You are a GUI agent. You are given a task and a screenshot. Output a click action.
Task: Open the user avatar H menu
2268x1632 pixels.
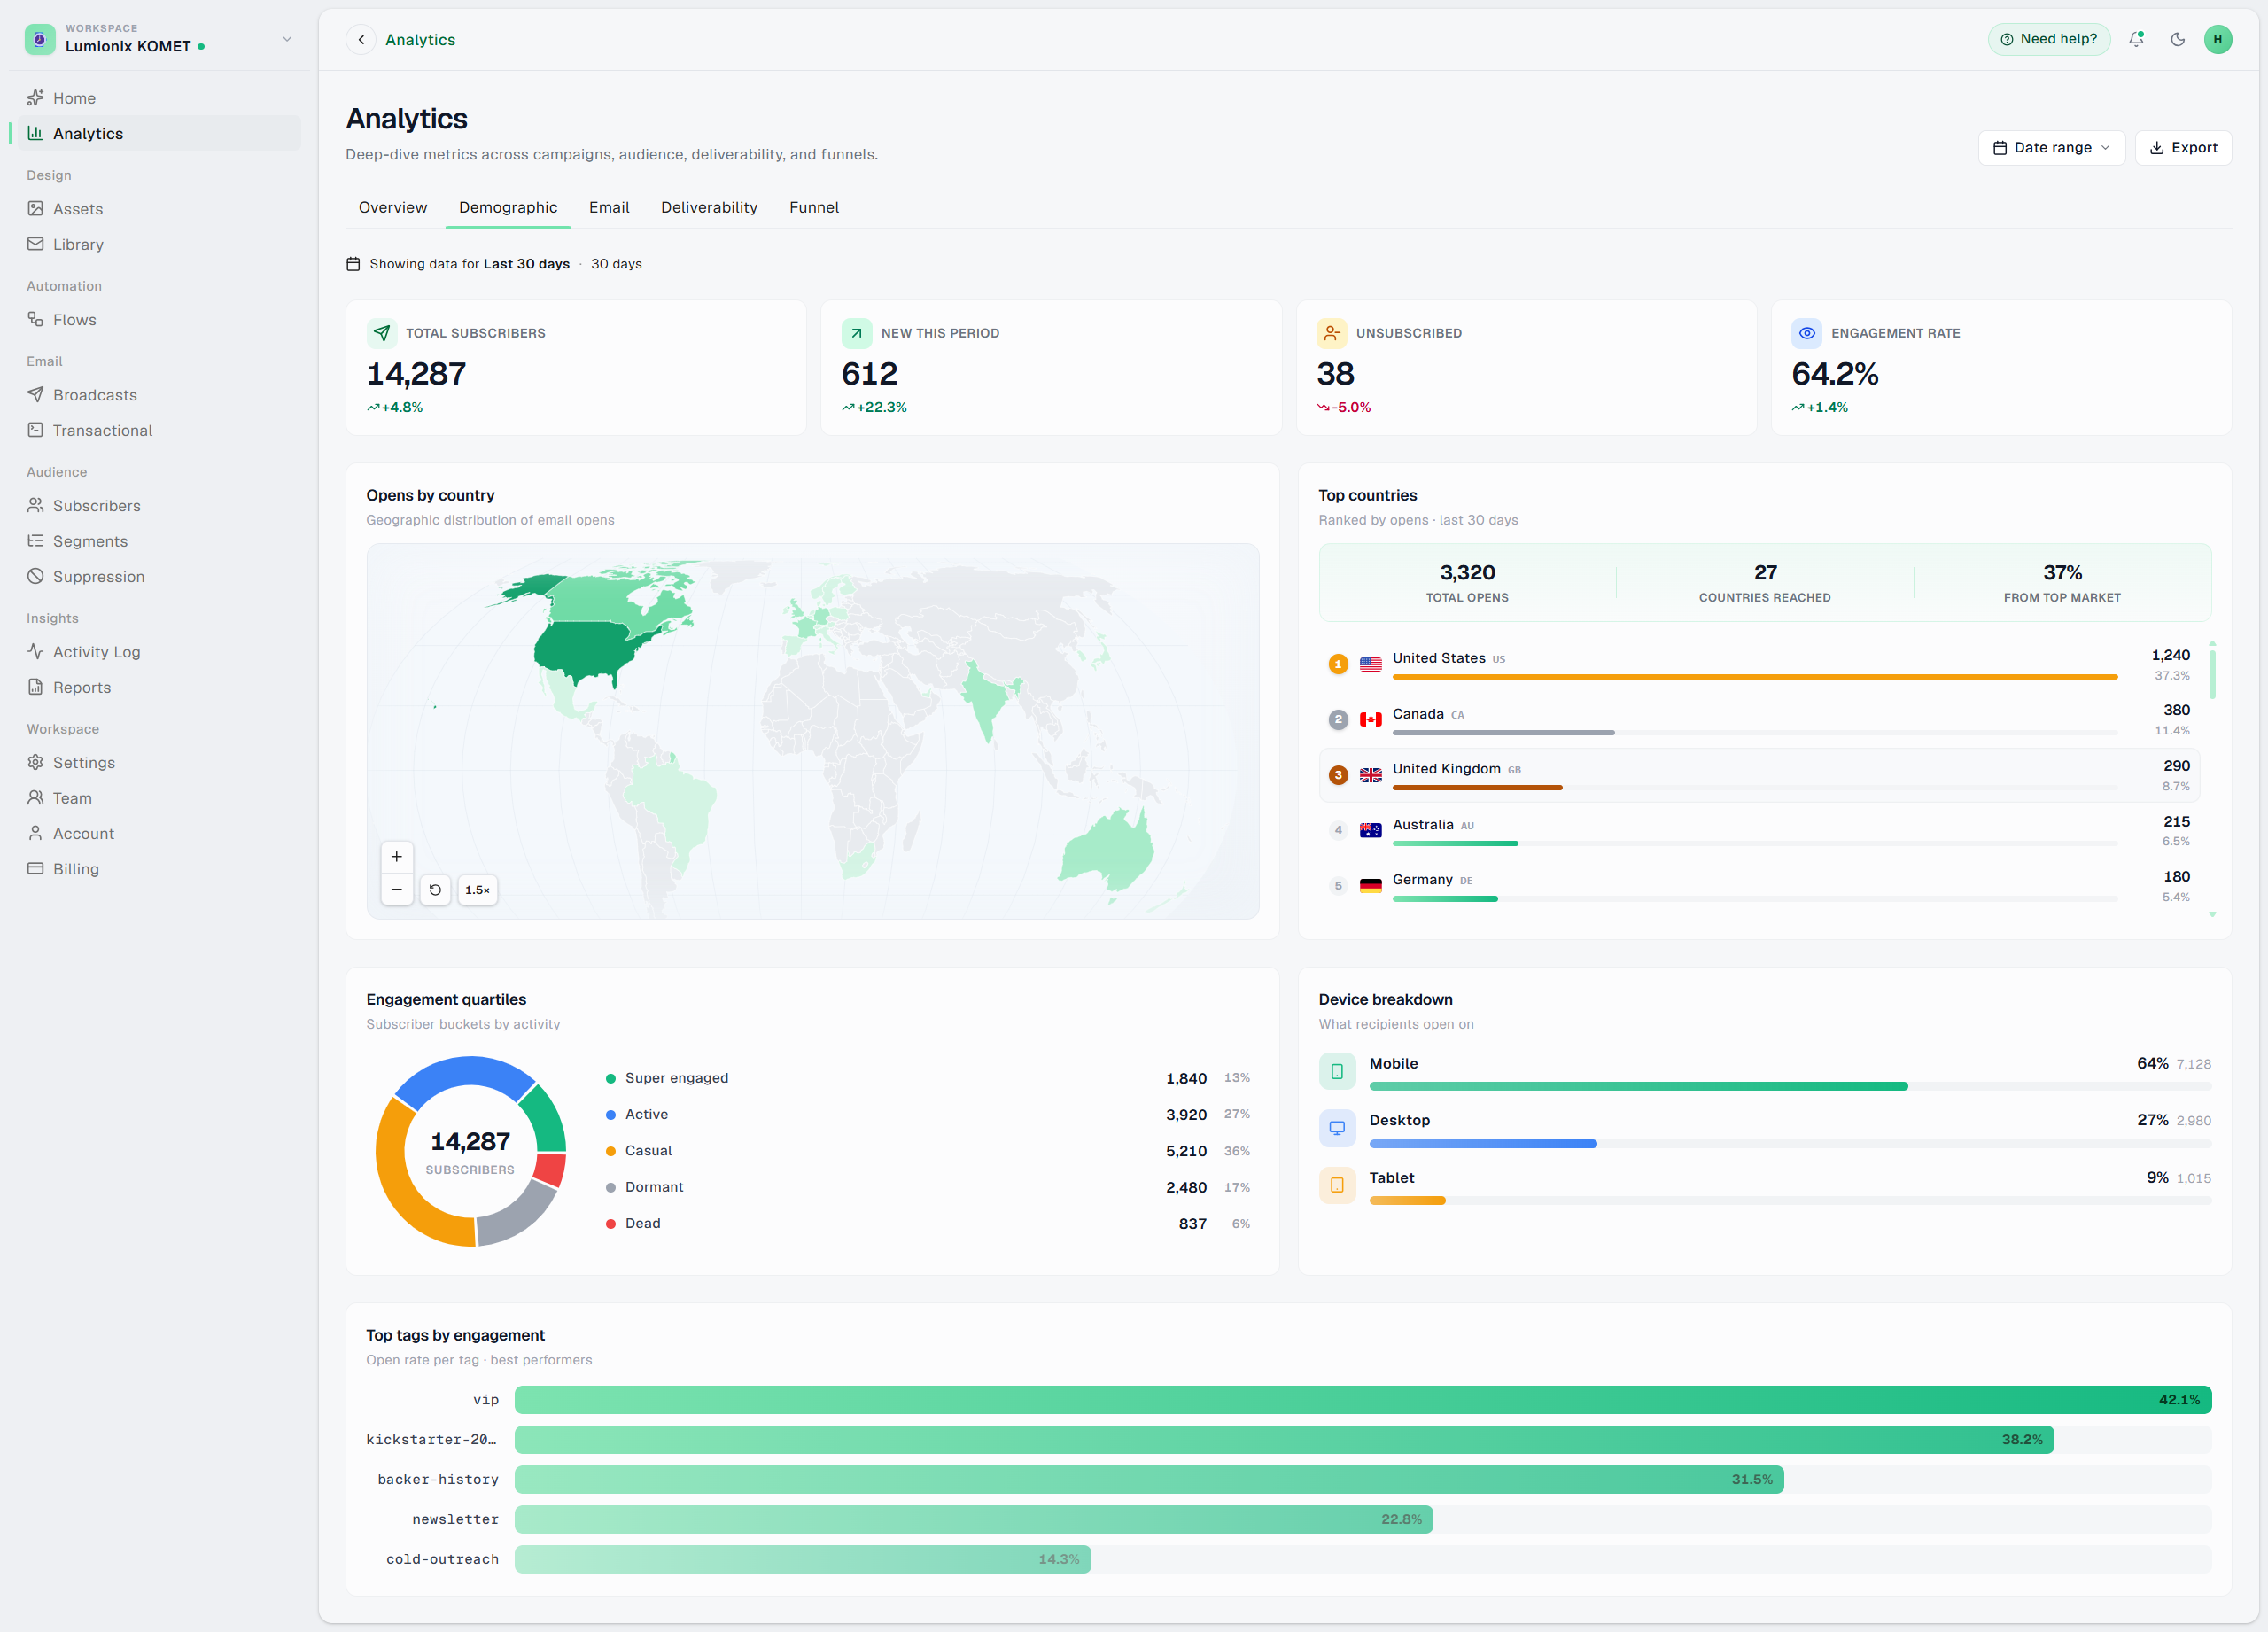2217,39
